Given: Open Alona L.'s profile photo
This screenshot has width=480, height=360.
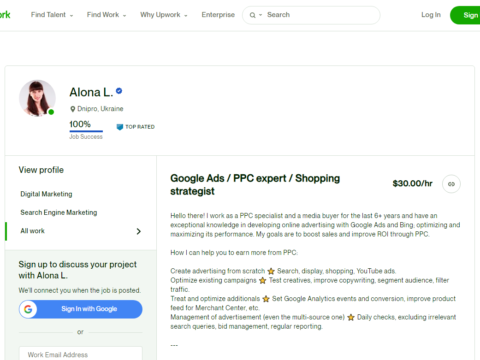Looking at the screenshot, I should [x=37, y=98].
